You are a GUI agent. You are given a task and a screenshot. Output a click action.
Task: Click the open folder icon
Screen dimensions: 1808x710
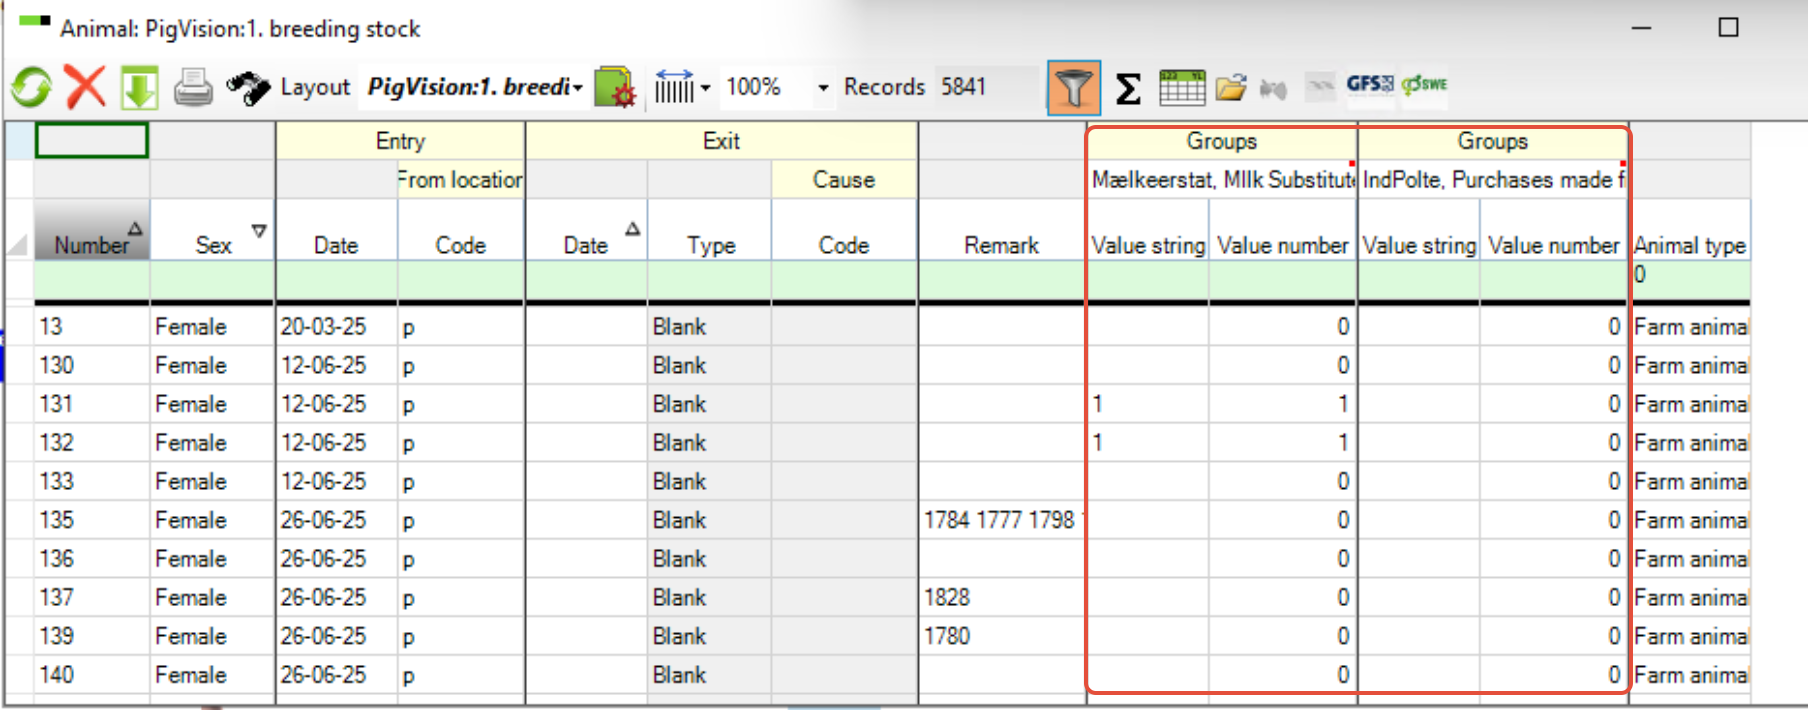[x=1231, y=88]
